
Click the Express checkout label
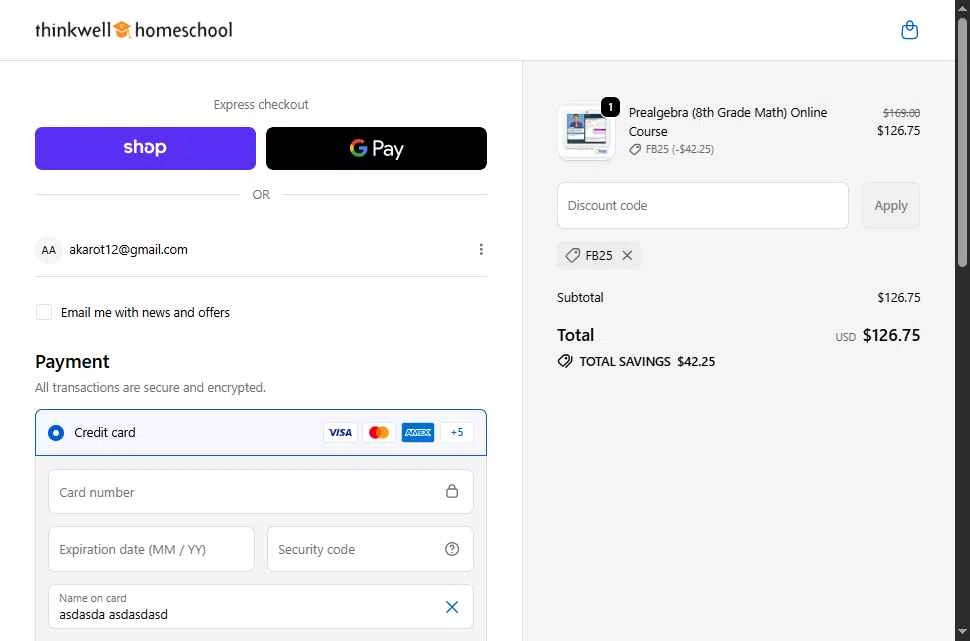(x=261, y=105)
